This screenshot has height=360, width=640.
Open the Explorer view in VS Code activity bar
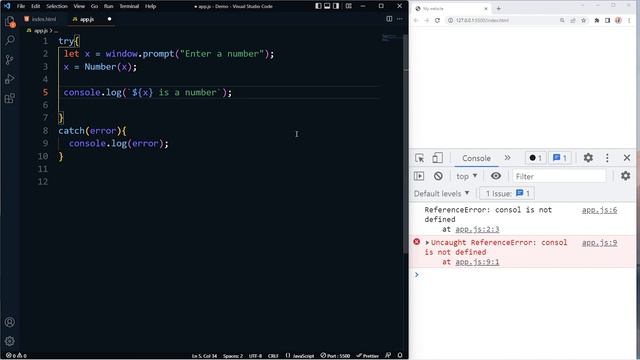pos(10,22)
